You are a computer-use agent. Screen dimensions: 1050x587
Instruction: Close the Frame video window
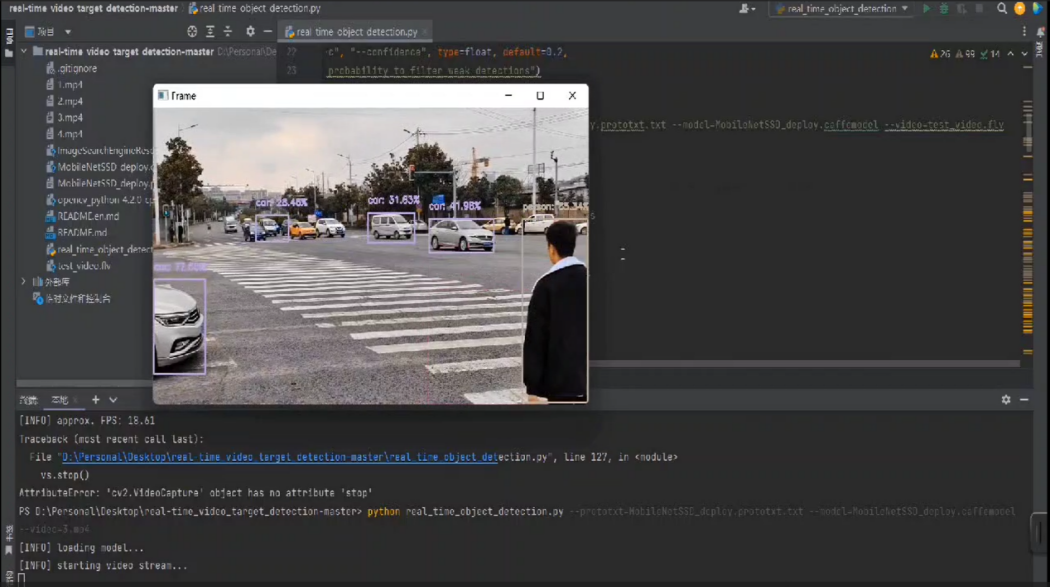(572, 96)
